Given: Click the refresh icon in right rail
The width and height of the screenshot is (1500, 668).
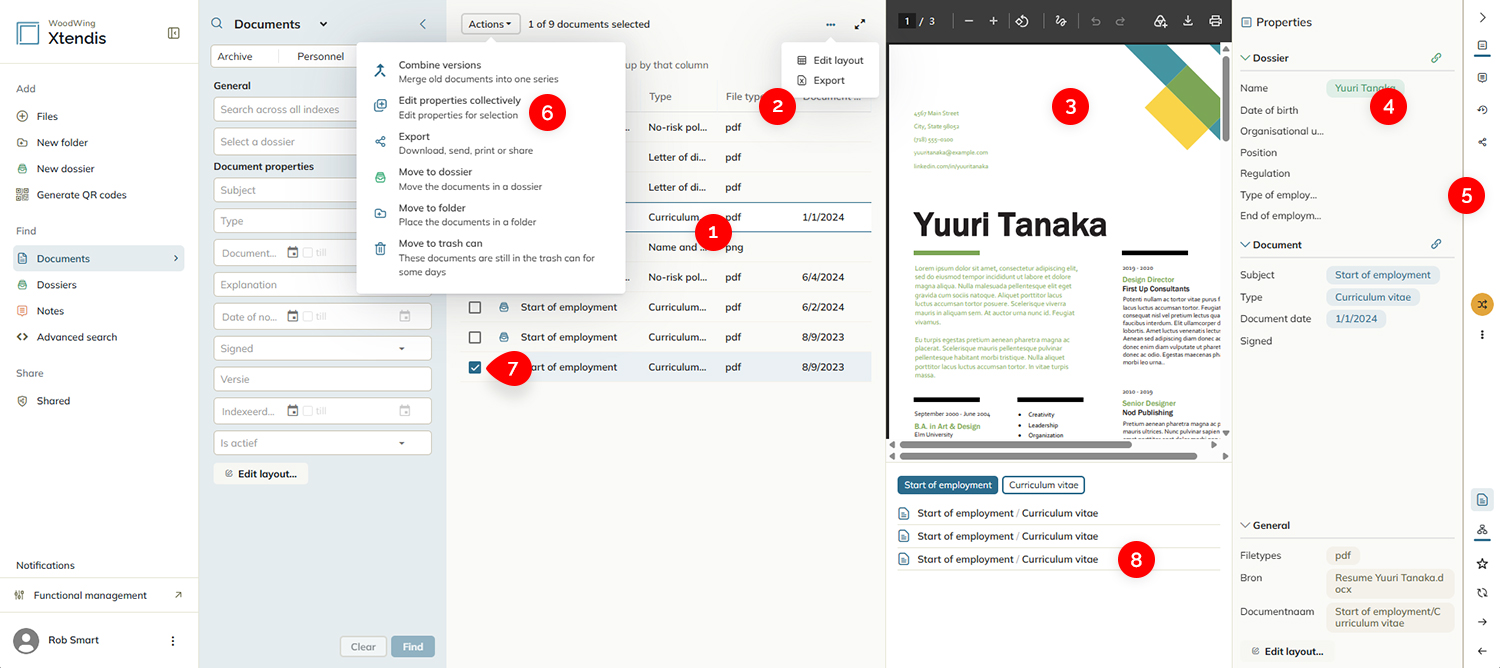Looking at the screenshot, I should pyautogui.click(x=1482, y=593).
